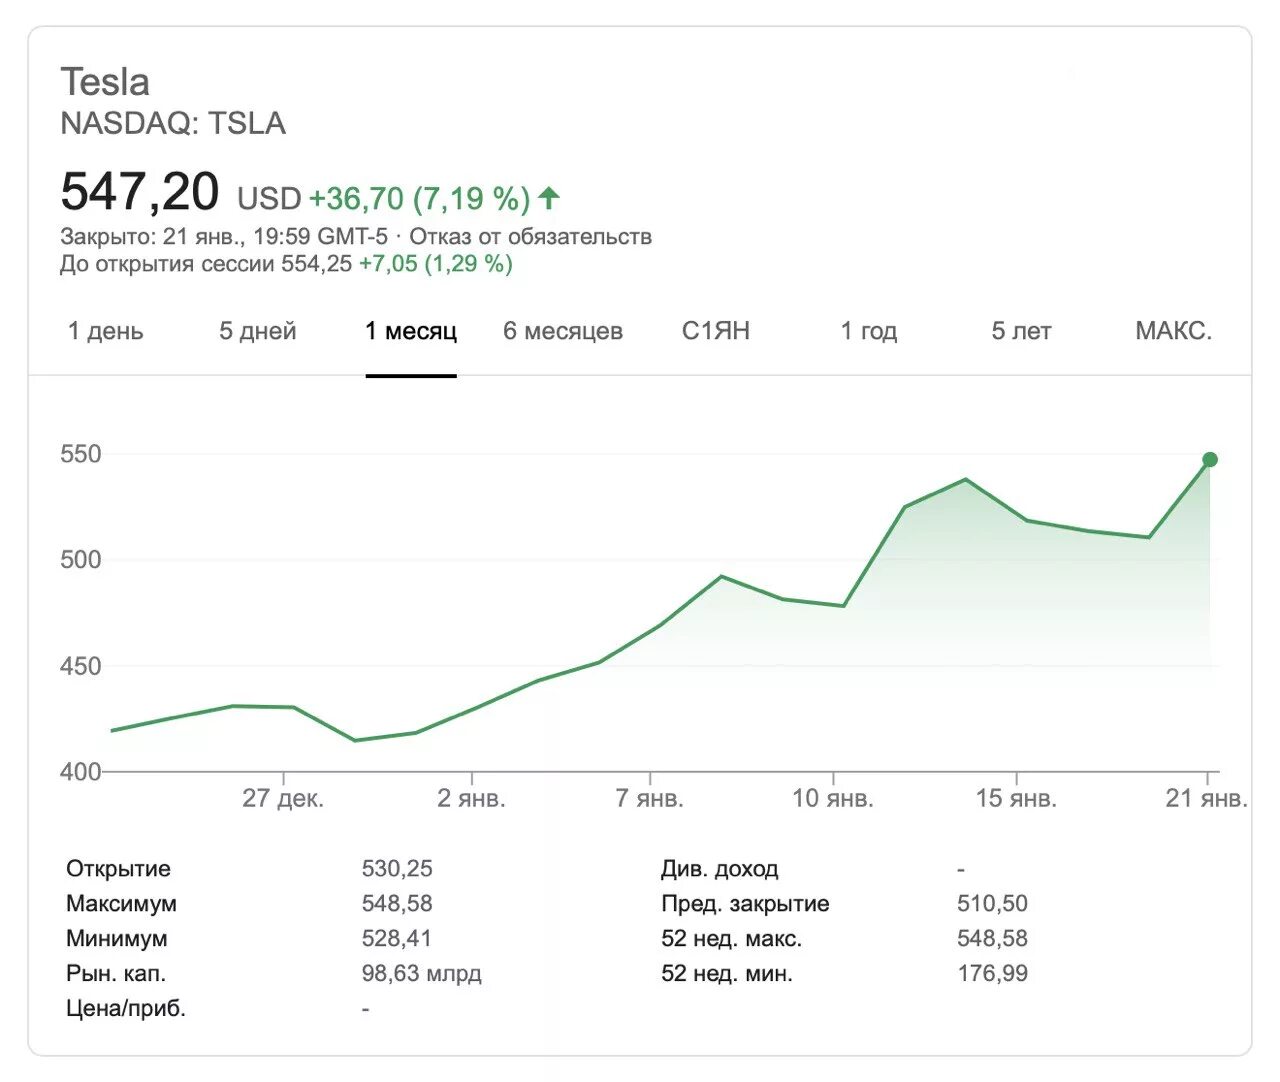Click the '400' y-axis label
The image size is (1280, 1082).
[81, 772]
